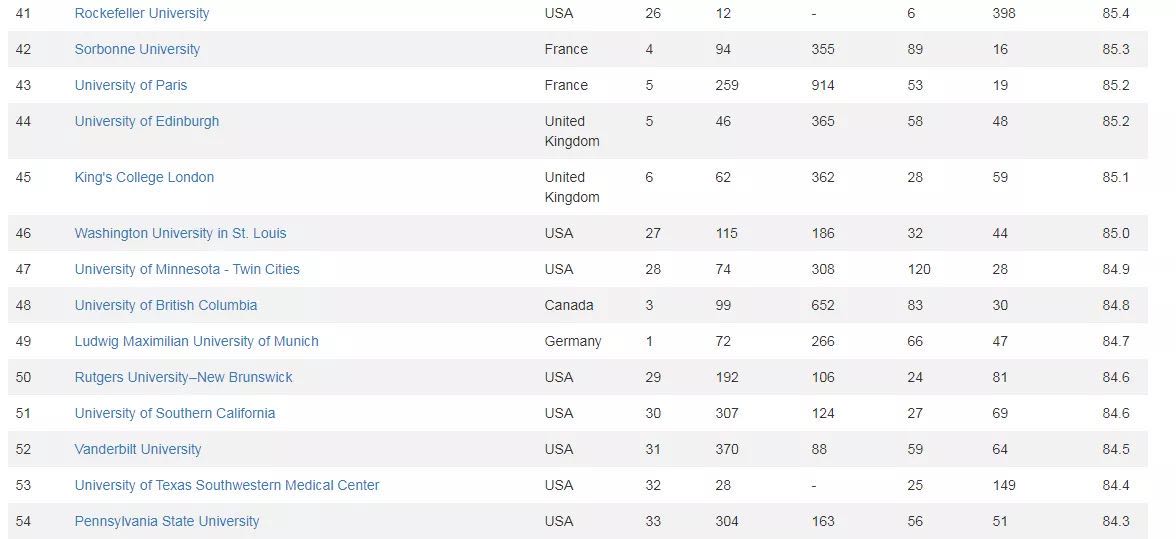Image resolution: width=1176 pixels, height=539 pixels.
Task: Select the 84.3 score cell
Action: 1116,521
